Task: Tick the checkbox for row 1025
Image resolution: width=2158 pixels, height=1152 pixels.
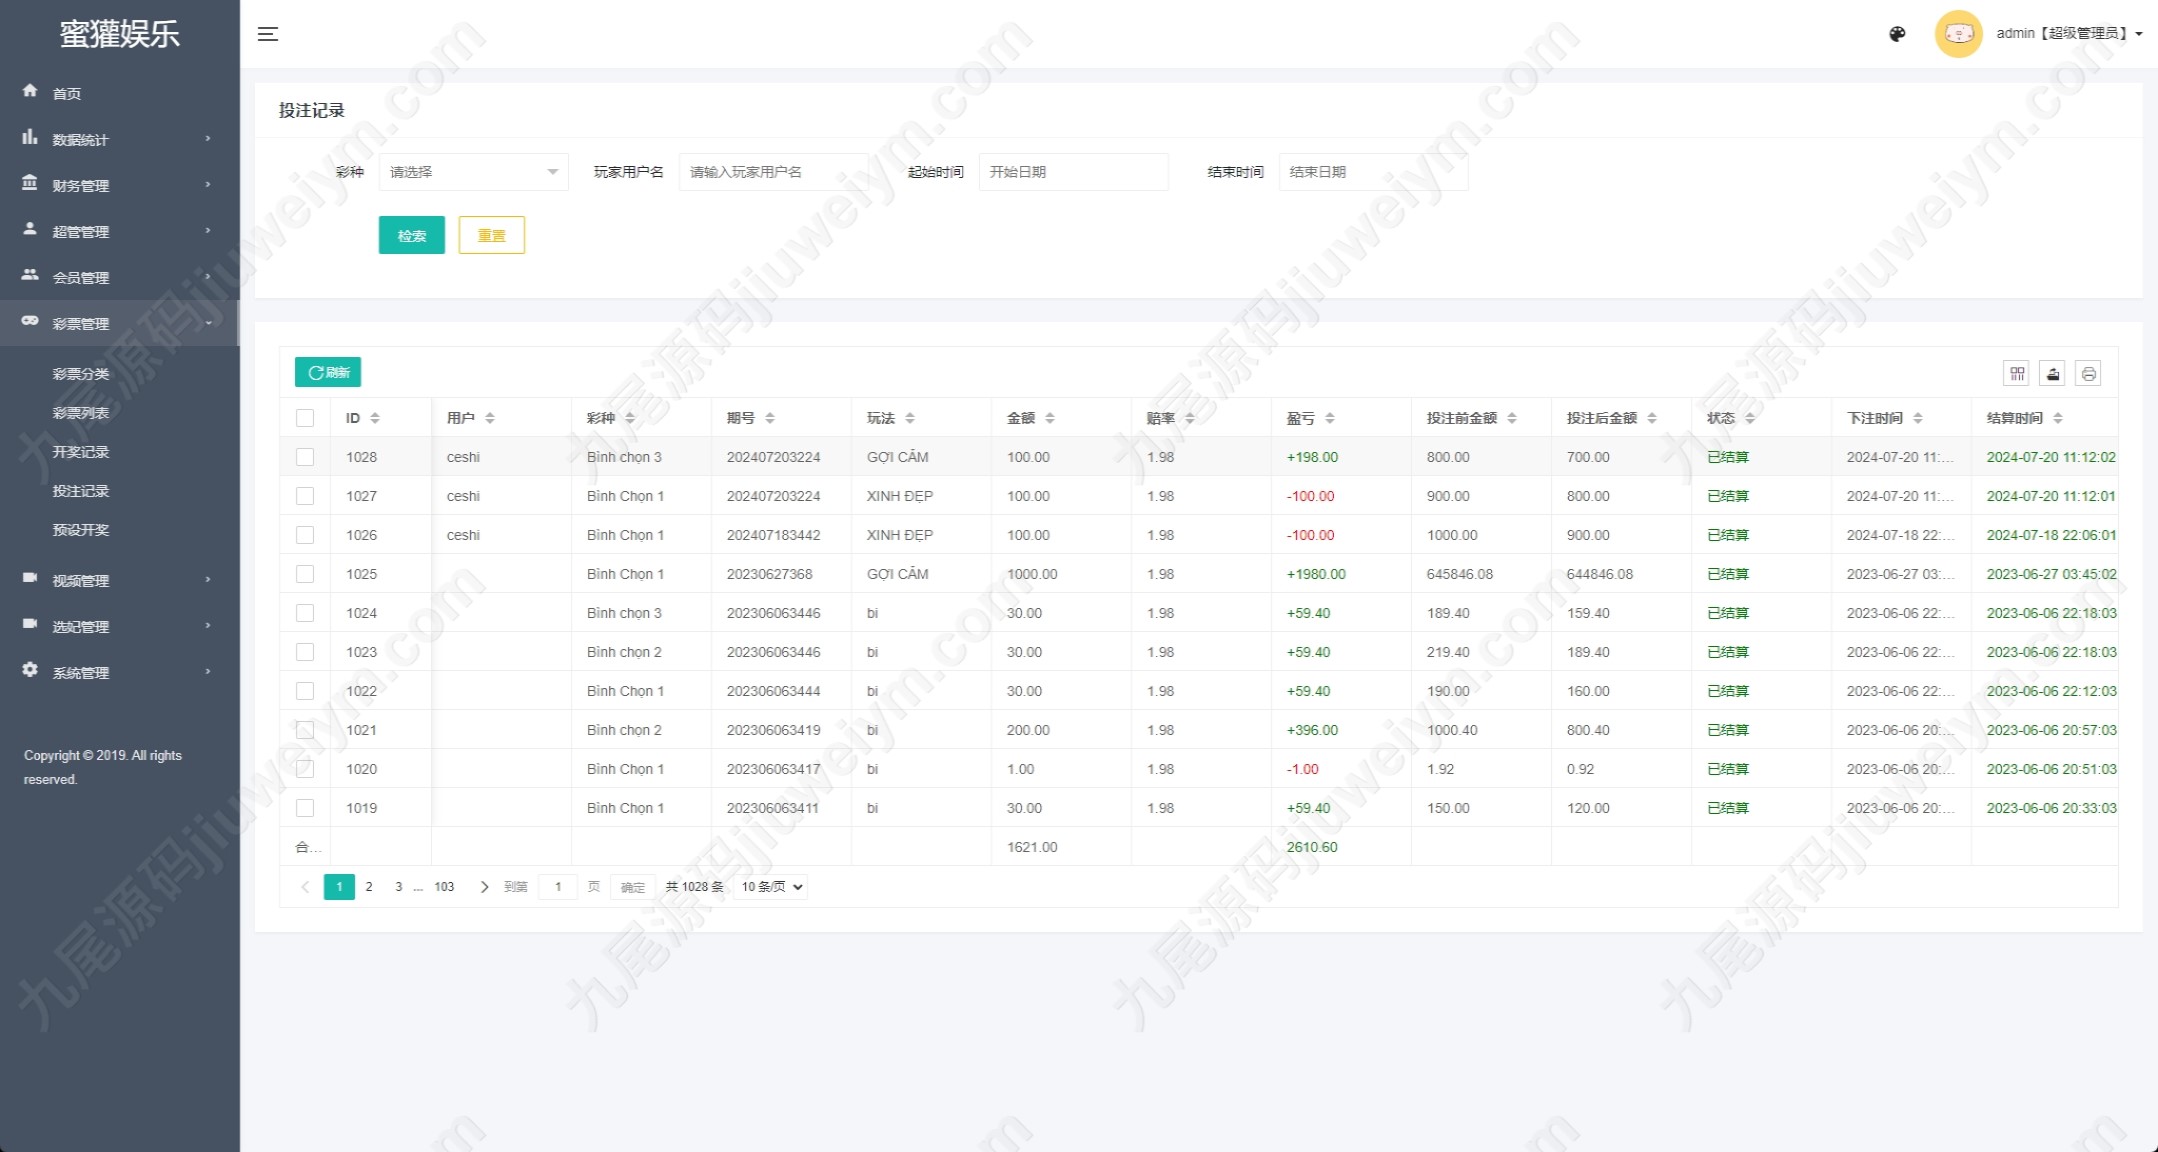Action: click(x=305, y=574)
